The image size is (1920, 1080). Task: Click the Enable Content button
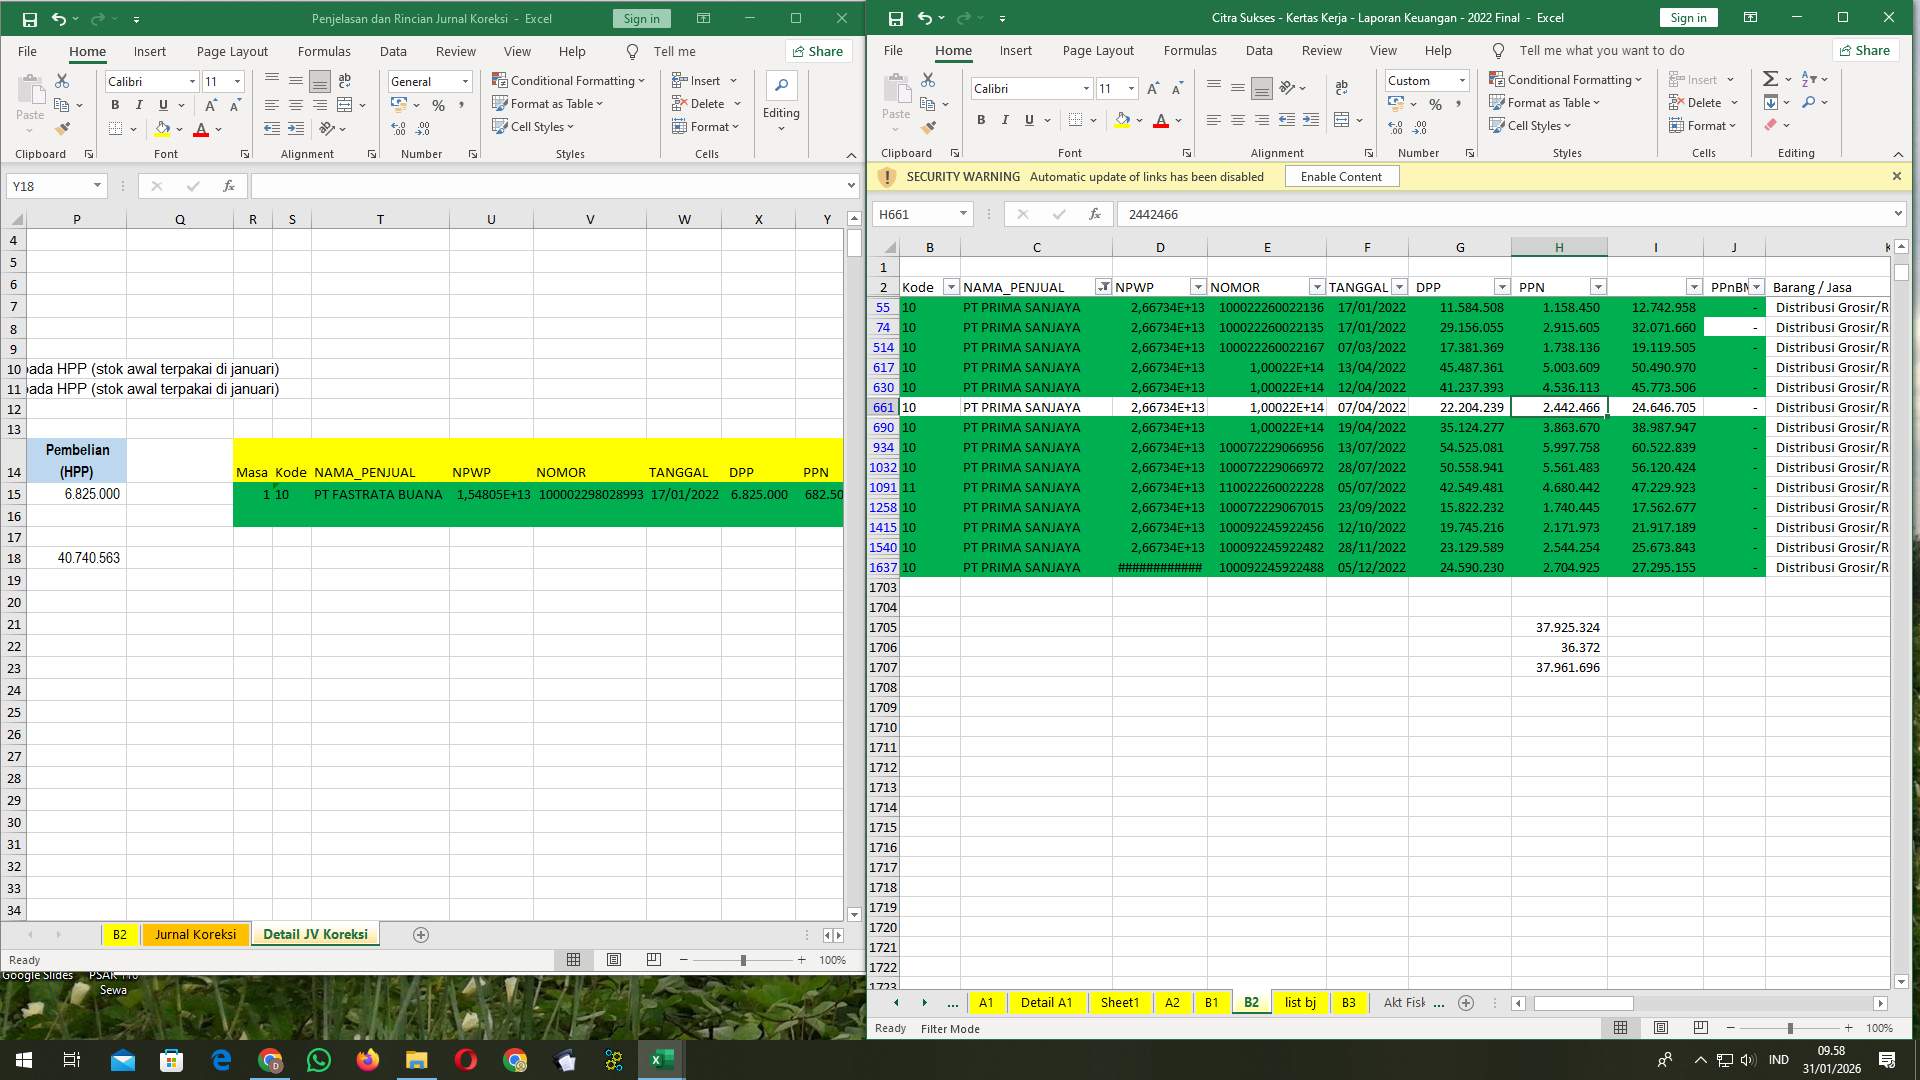point(1341,176)
